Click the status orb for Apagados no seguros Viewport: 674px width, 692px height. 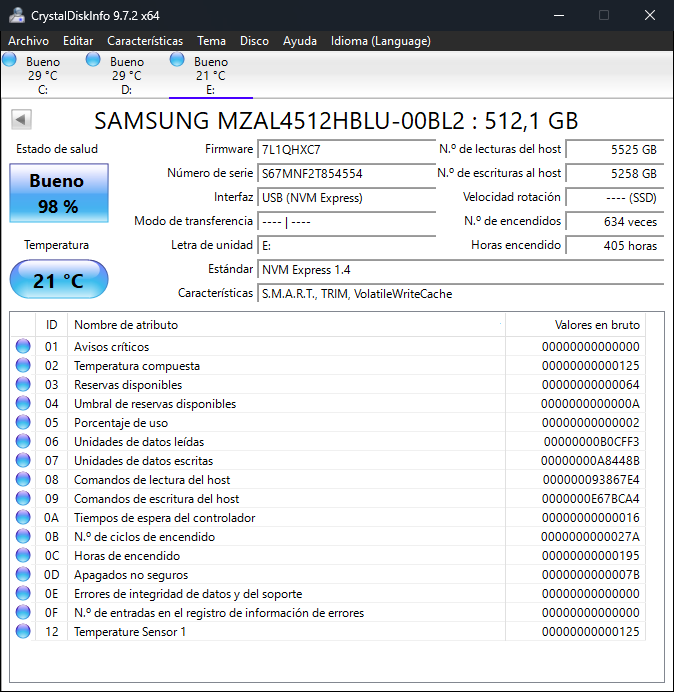23,574
